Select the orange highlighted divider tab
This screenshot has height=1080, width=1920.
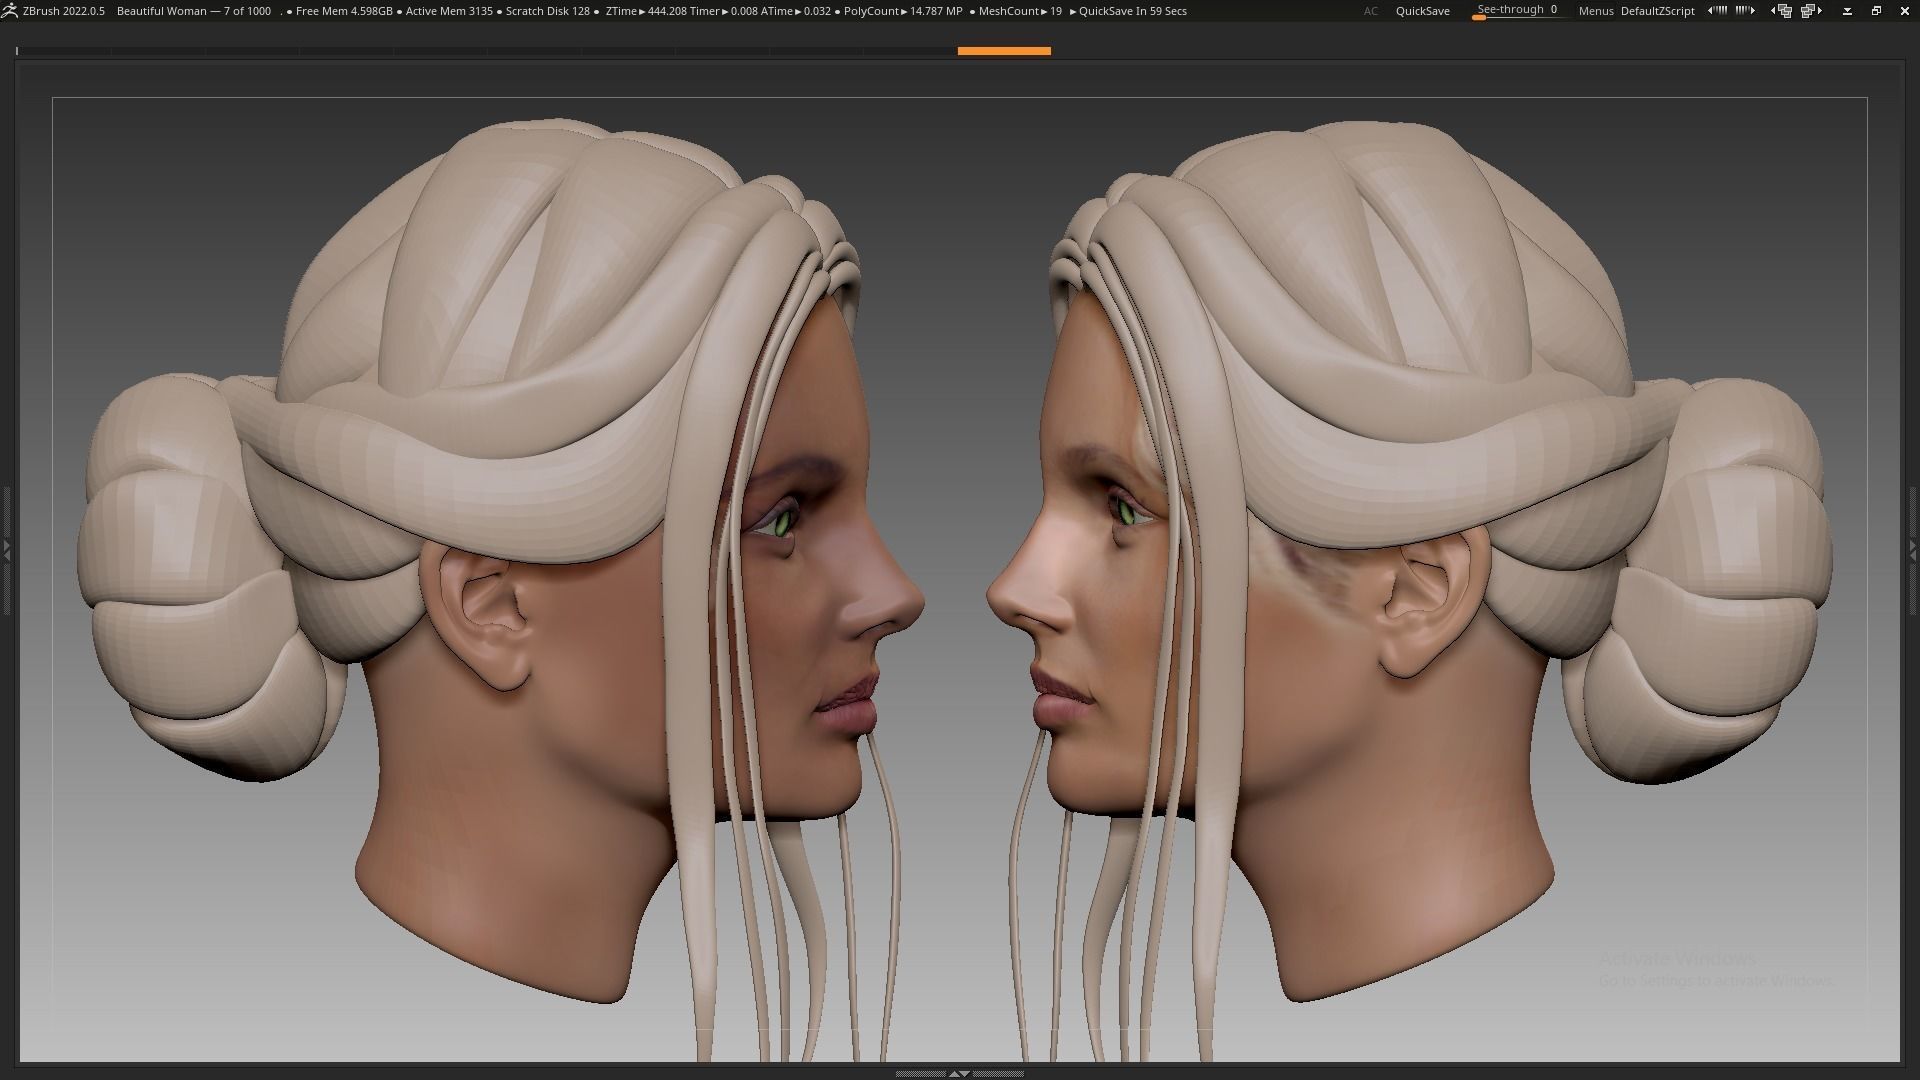tap(1003, 50)
